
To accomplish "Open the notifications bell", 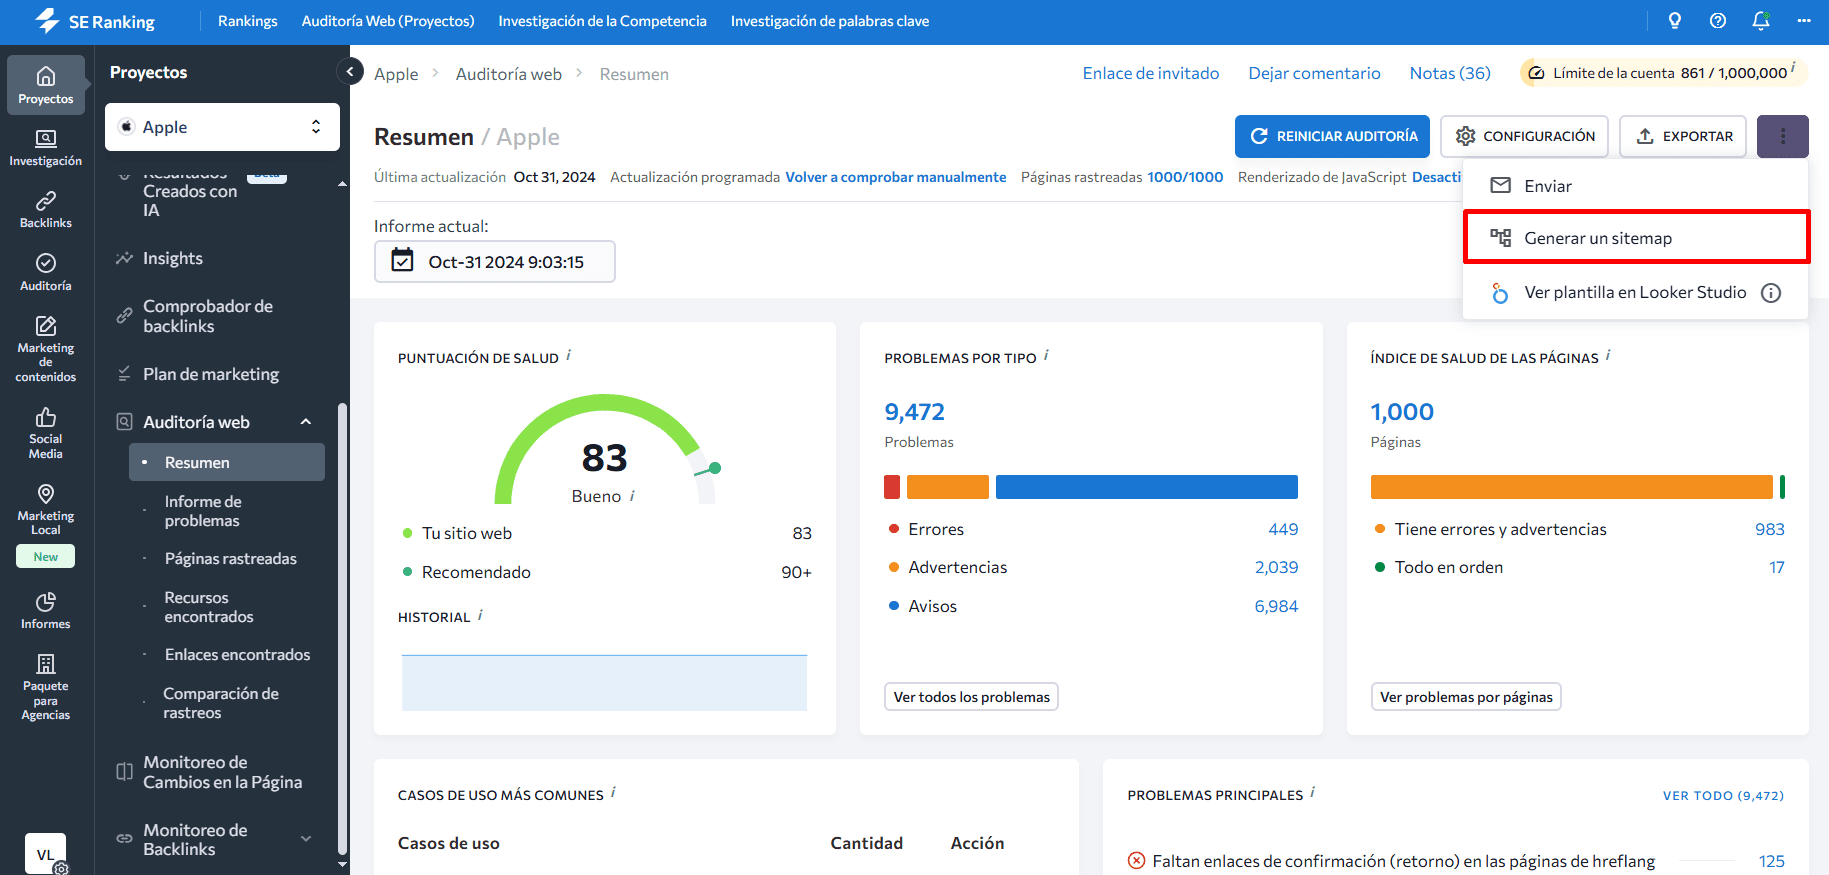I will click(1761, 21).
